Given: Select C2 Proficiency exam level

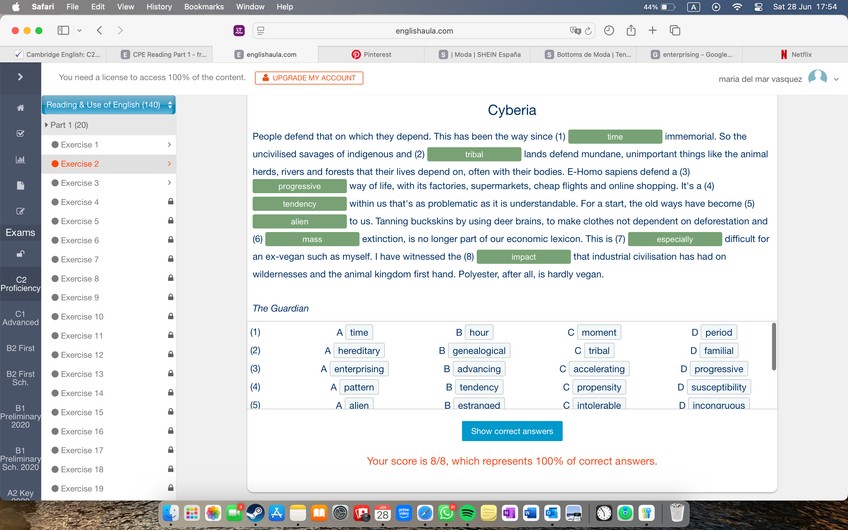Looking at the screenshot, I should [20, 284].
